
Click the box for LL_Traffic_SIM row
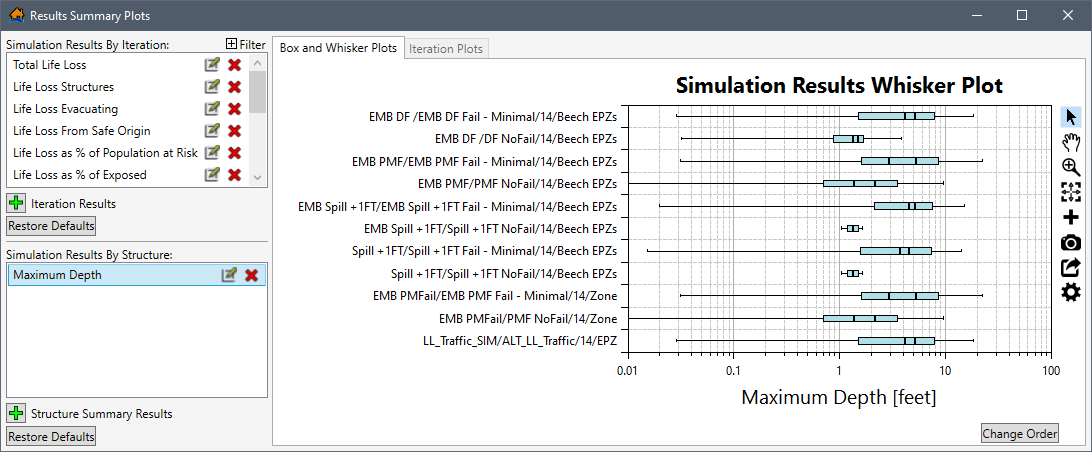[896, 341]
